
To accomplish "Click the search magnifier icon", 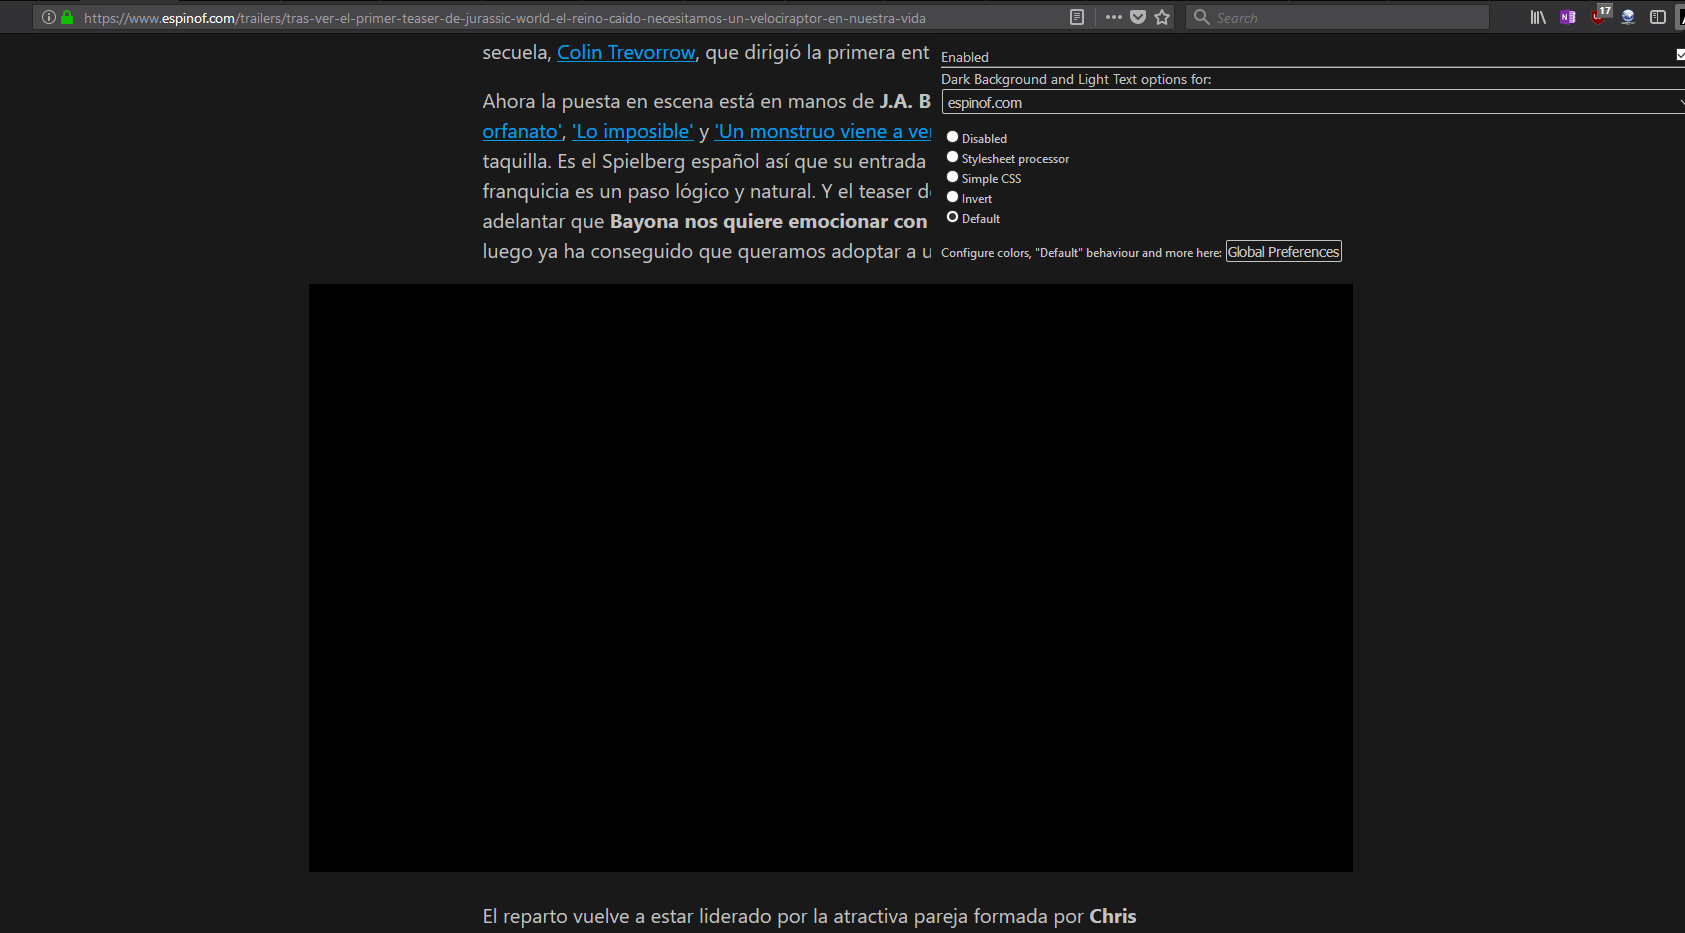I will click(1201, 17).
